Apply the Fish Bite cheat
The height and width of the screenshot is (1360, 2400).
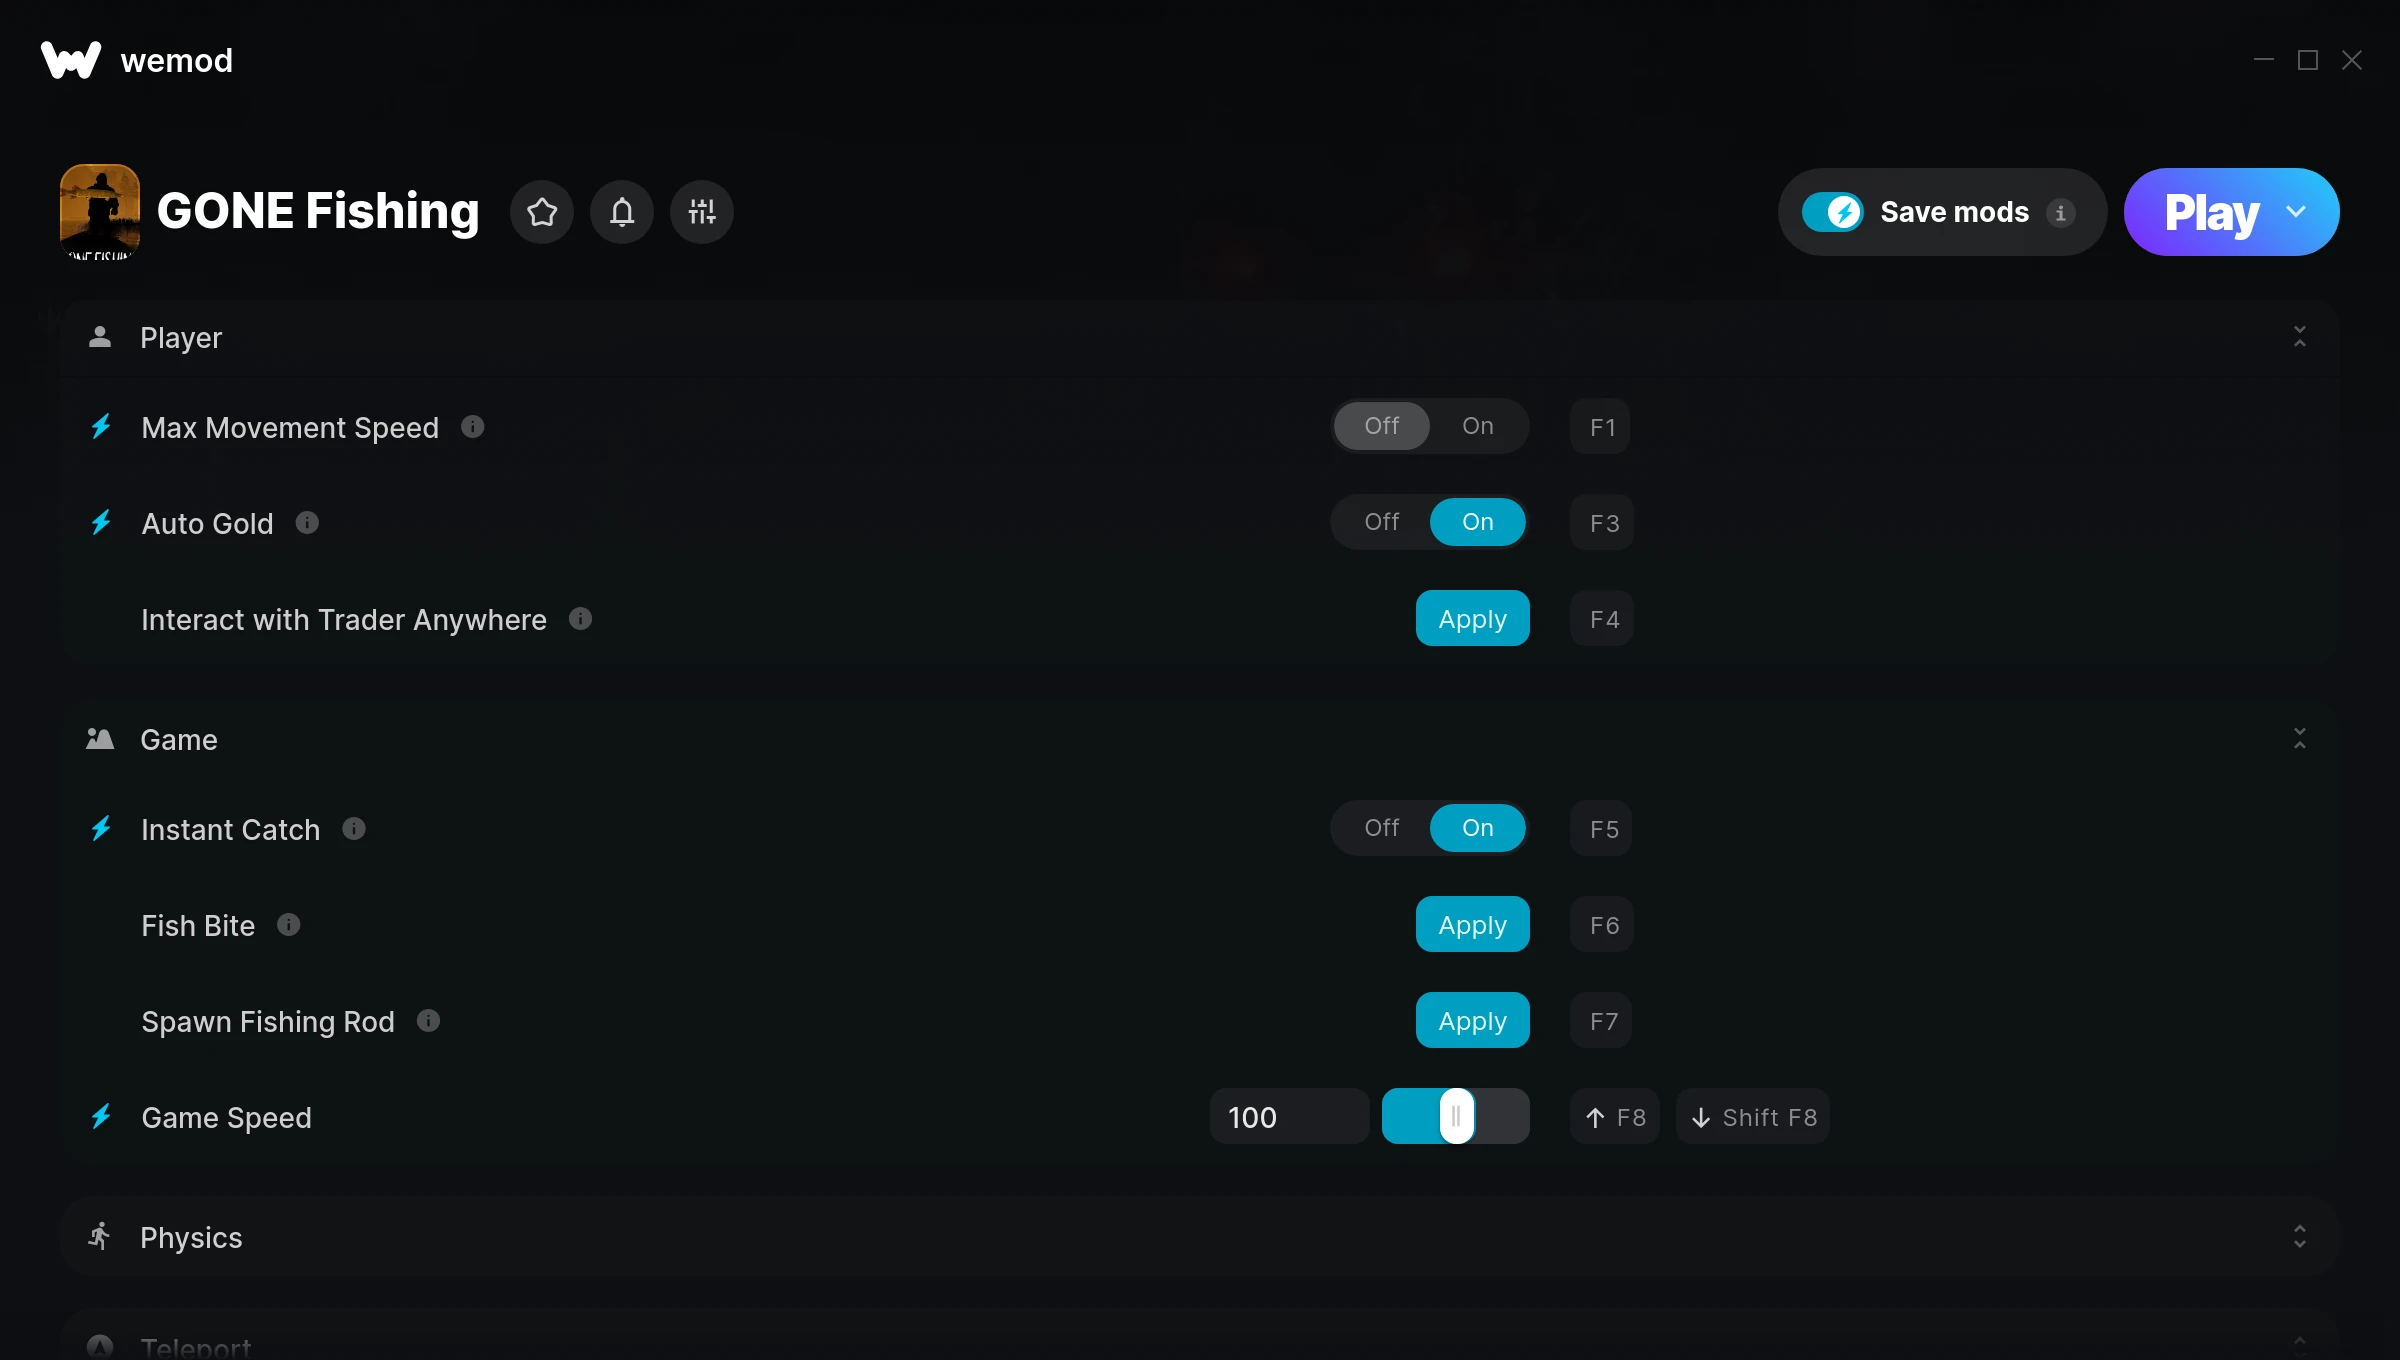[1473, 925]
